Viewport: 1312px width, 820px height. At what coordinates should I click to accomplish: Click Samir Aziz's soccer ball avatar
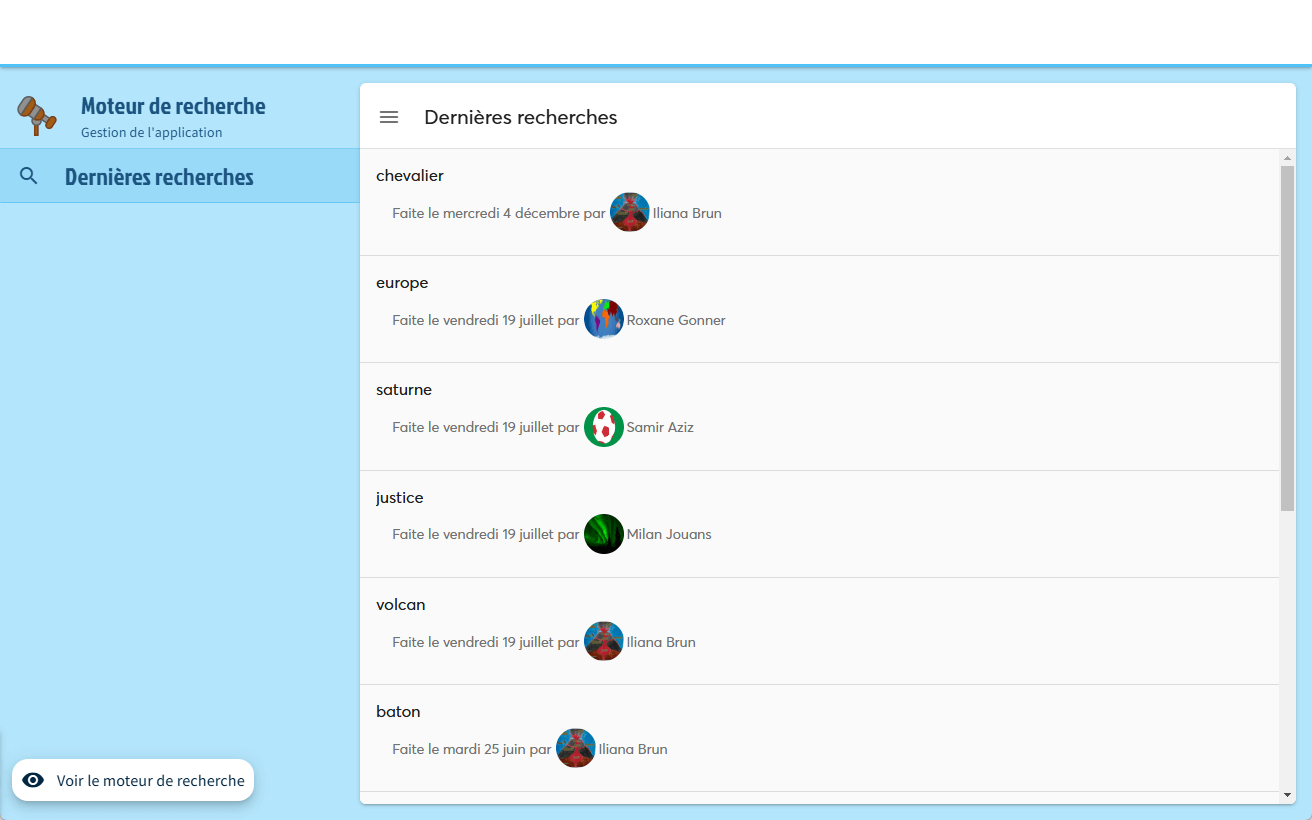[x=603, y=427]
